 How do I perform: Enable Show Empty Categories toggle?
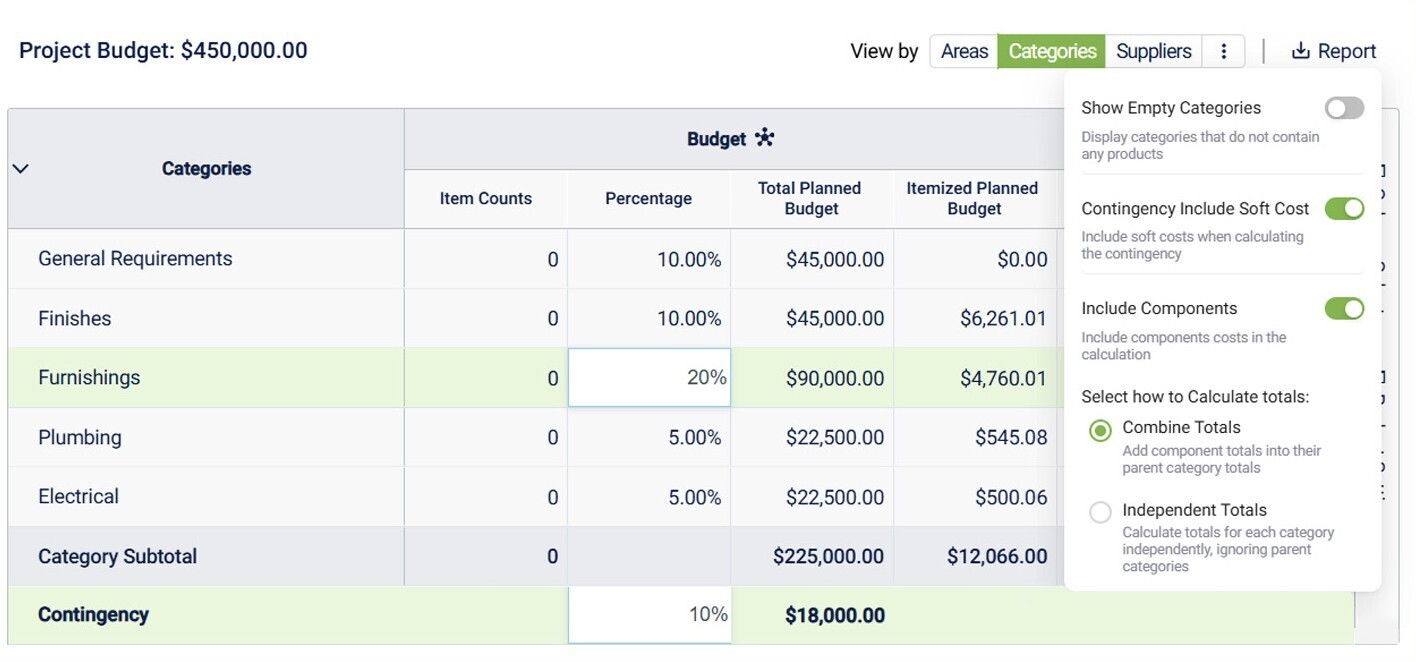[x=1344, y=108]
